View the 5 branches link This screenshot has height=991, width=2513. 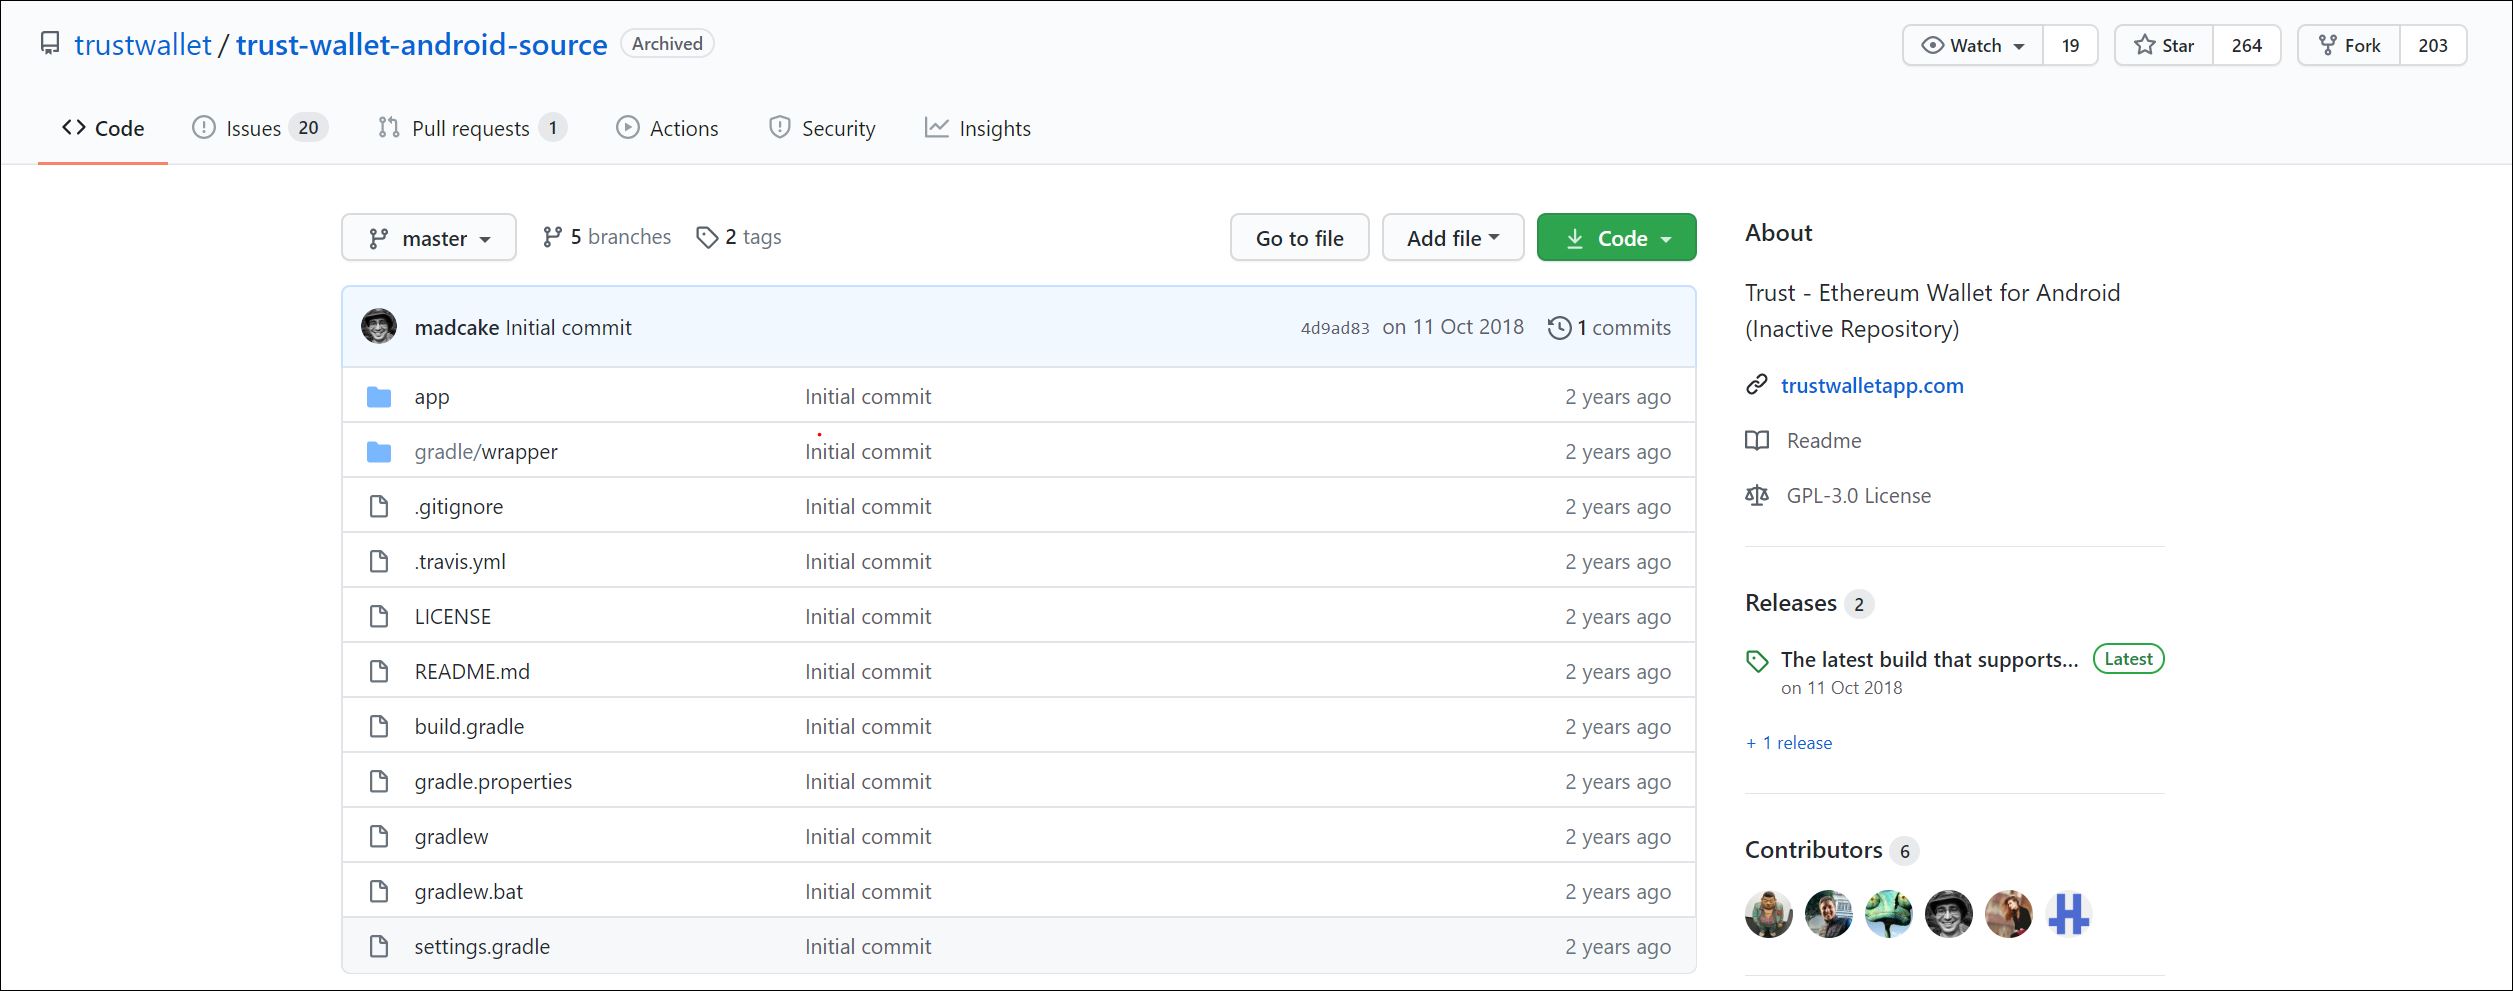[606, 237]
